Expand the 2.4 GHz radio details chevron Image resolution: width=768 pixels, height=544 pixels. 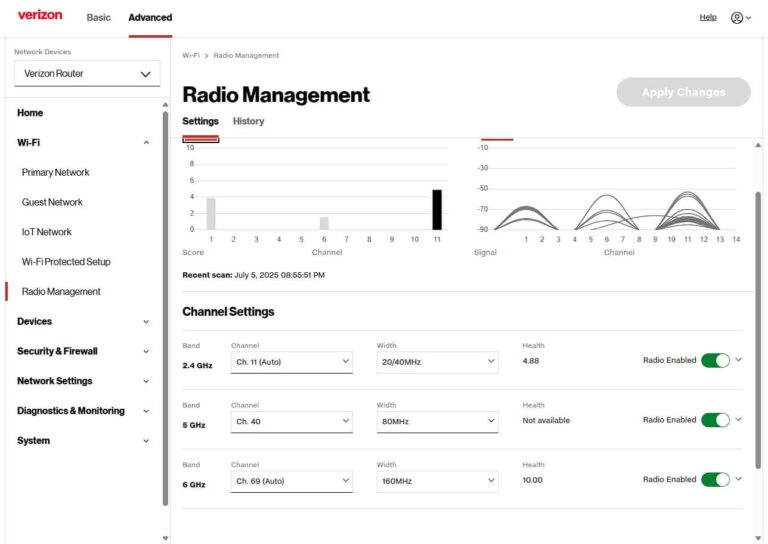click(739, 360)
